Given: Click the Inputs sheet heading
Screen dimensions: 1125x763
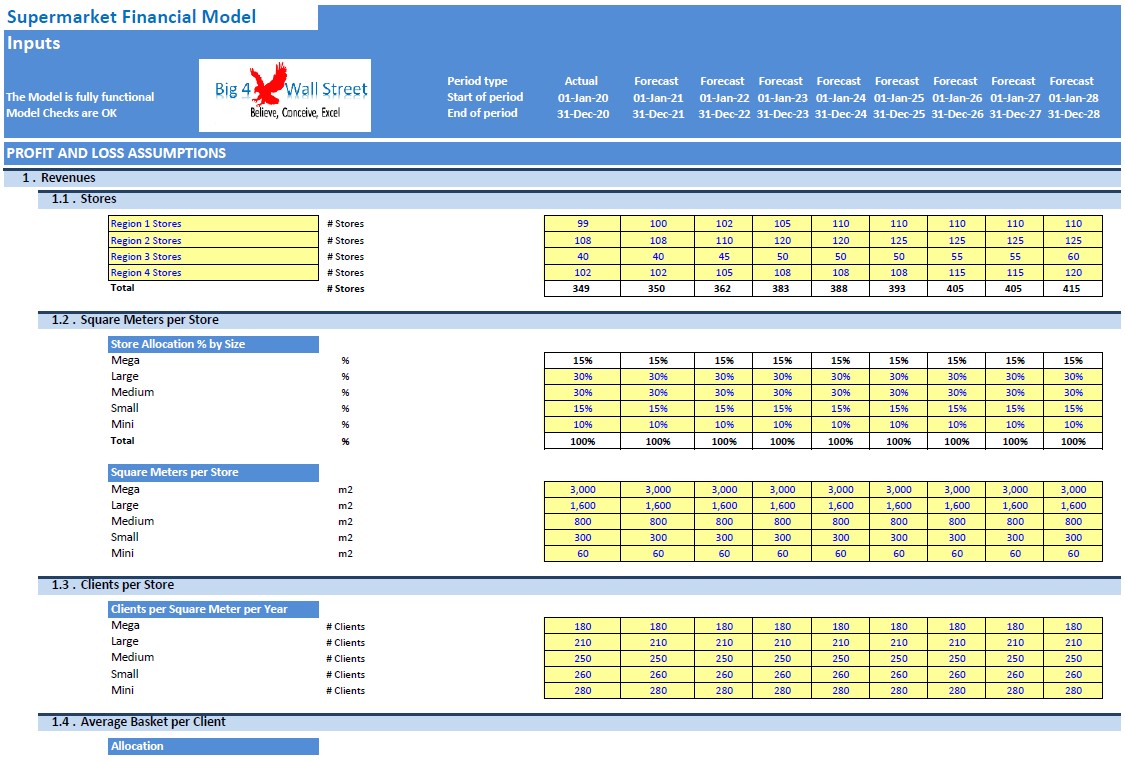Looking at the screenshot, I should pyautogui.click(x=33, y=43).
